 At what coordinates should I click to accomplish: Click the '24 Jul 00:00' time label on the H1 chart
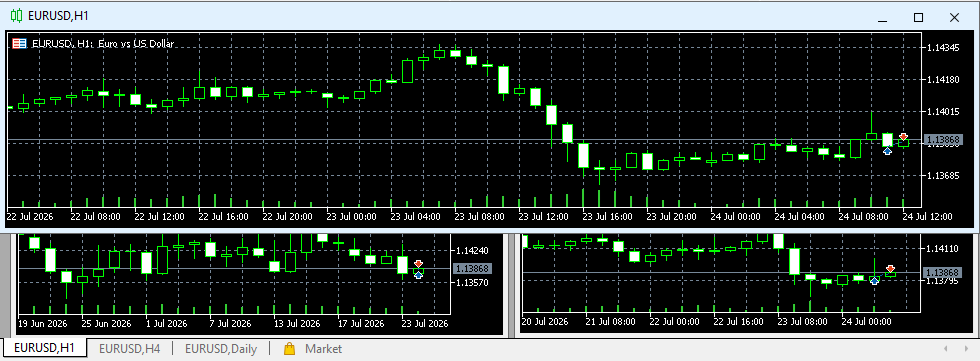pyautogui.click(x=735, y=217)
